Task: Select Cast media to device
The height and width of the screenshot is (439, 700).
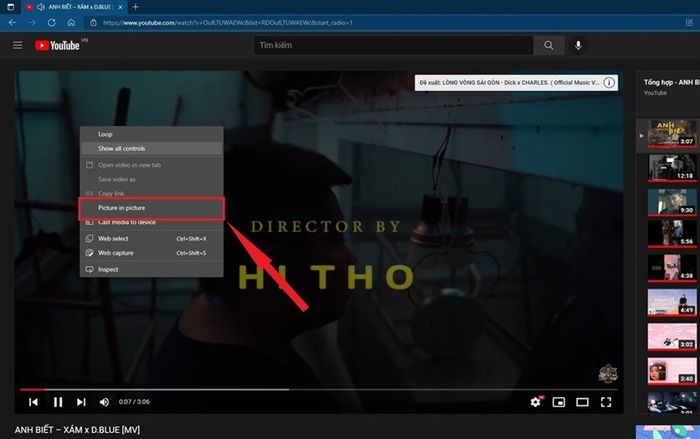Action: click(151, 222)
